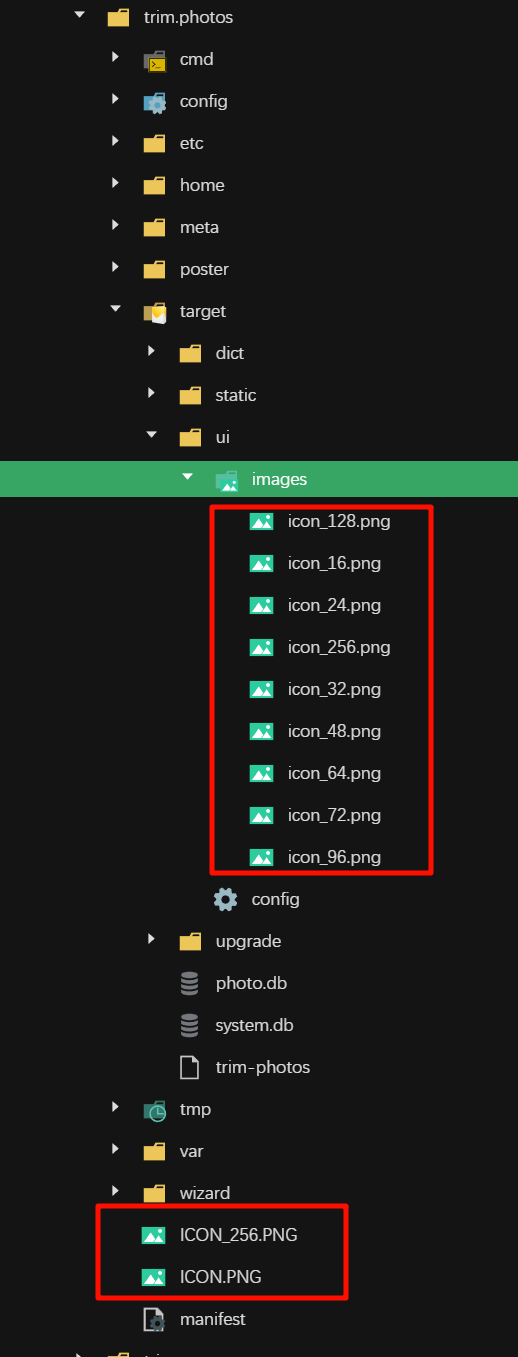Click the config folder gear icon
This screenshot has width=518, height=1357.
pyautogui.click(x=154, y=102)
